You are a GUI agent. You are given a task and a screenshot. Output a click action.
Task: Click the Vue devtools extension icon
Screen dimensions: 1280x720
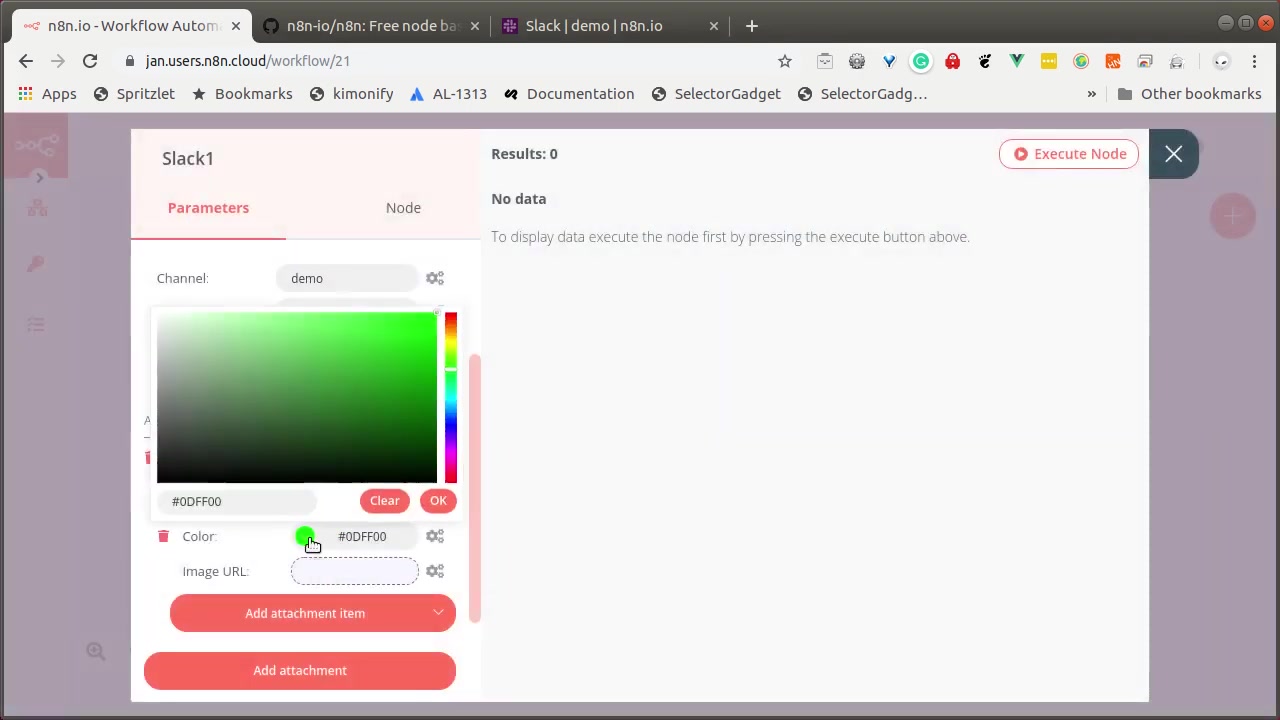tap(1017, 61)
